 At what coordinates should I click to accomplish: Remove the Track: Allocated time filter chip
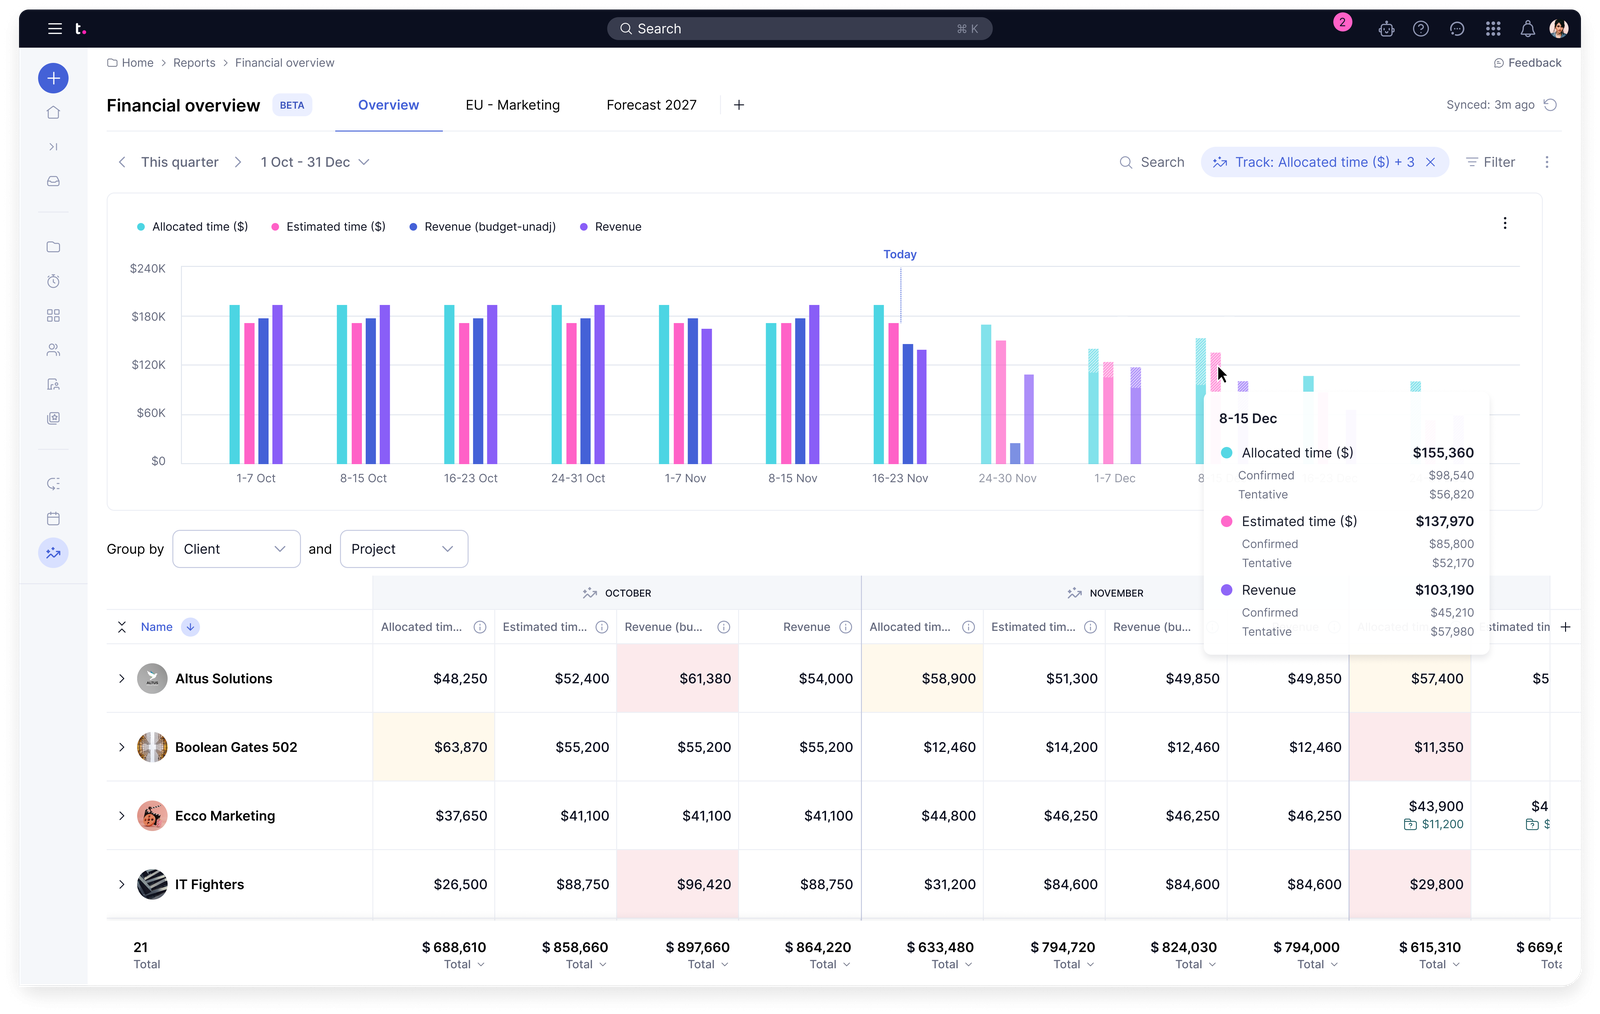tap(1431, 162)
